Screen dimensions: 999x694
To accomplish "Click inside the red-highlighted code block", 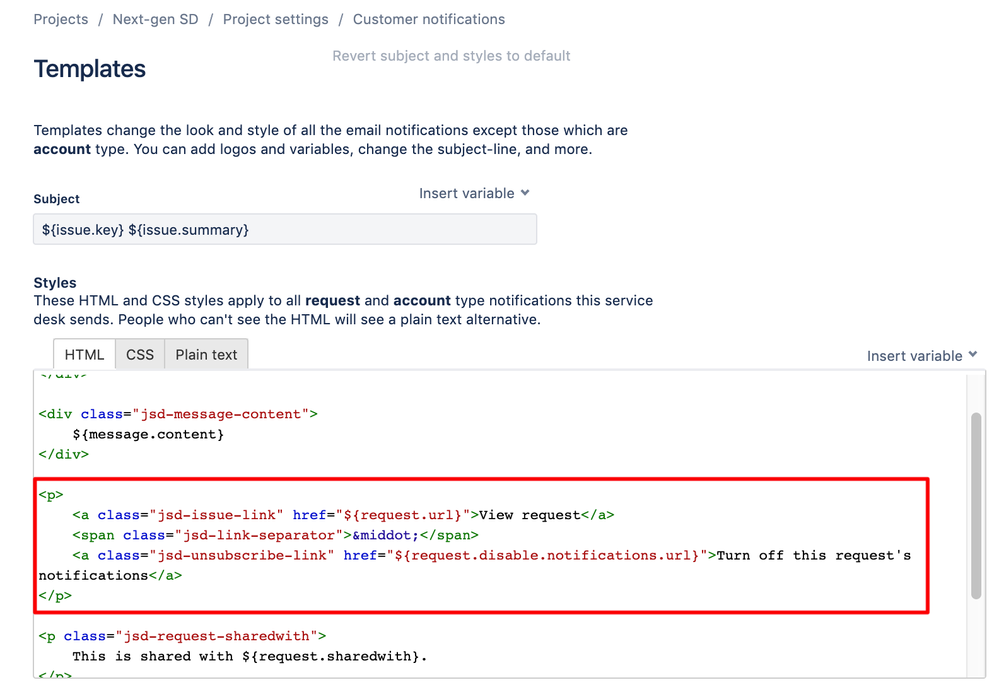I will pos(480,545).
